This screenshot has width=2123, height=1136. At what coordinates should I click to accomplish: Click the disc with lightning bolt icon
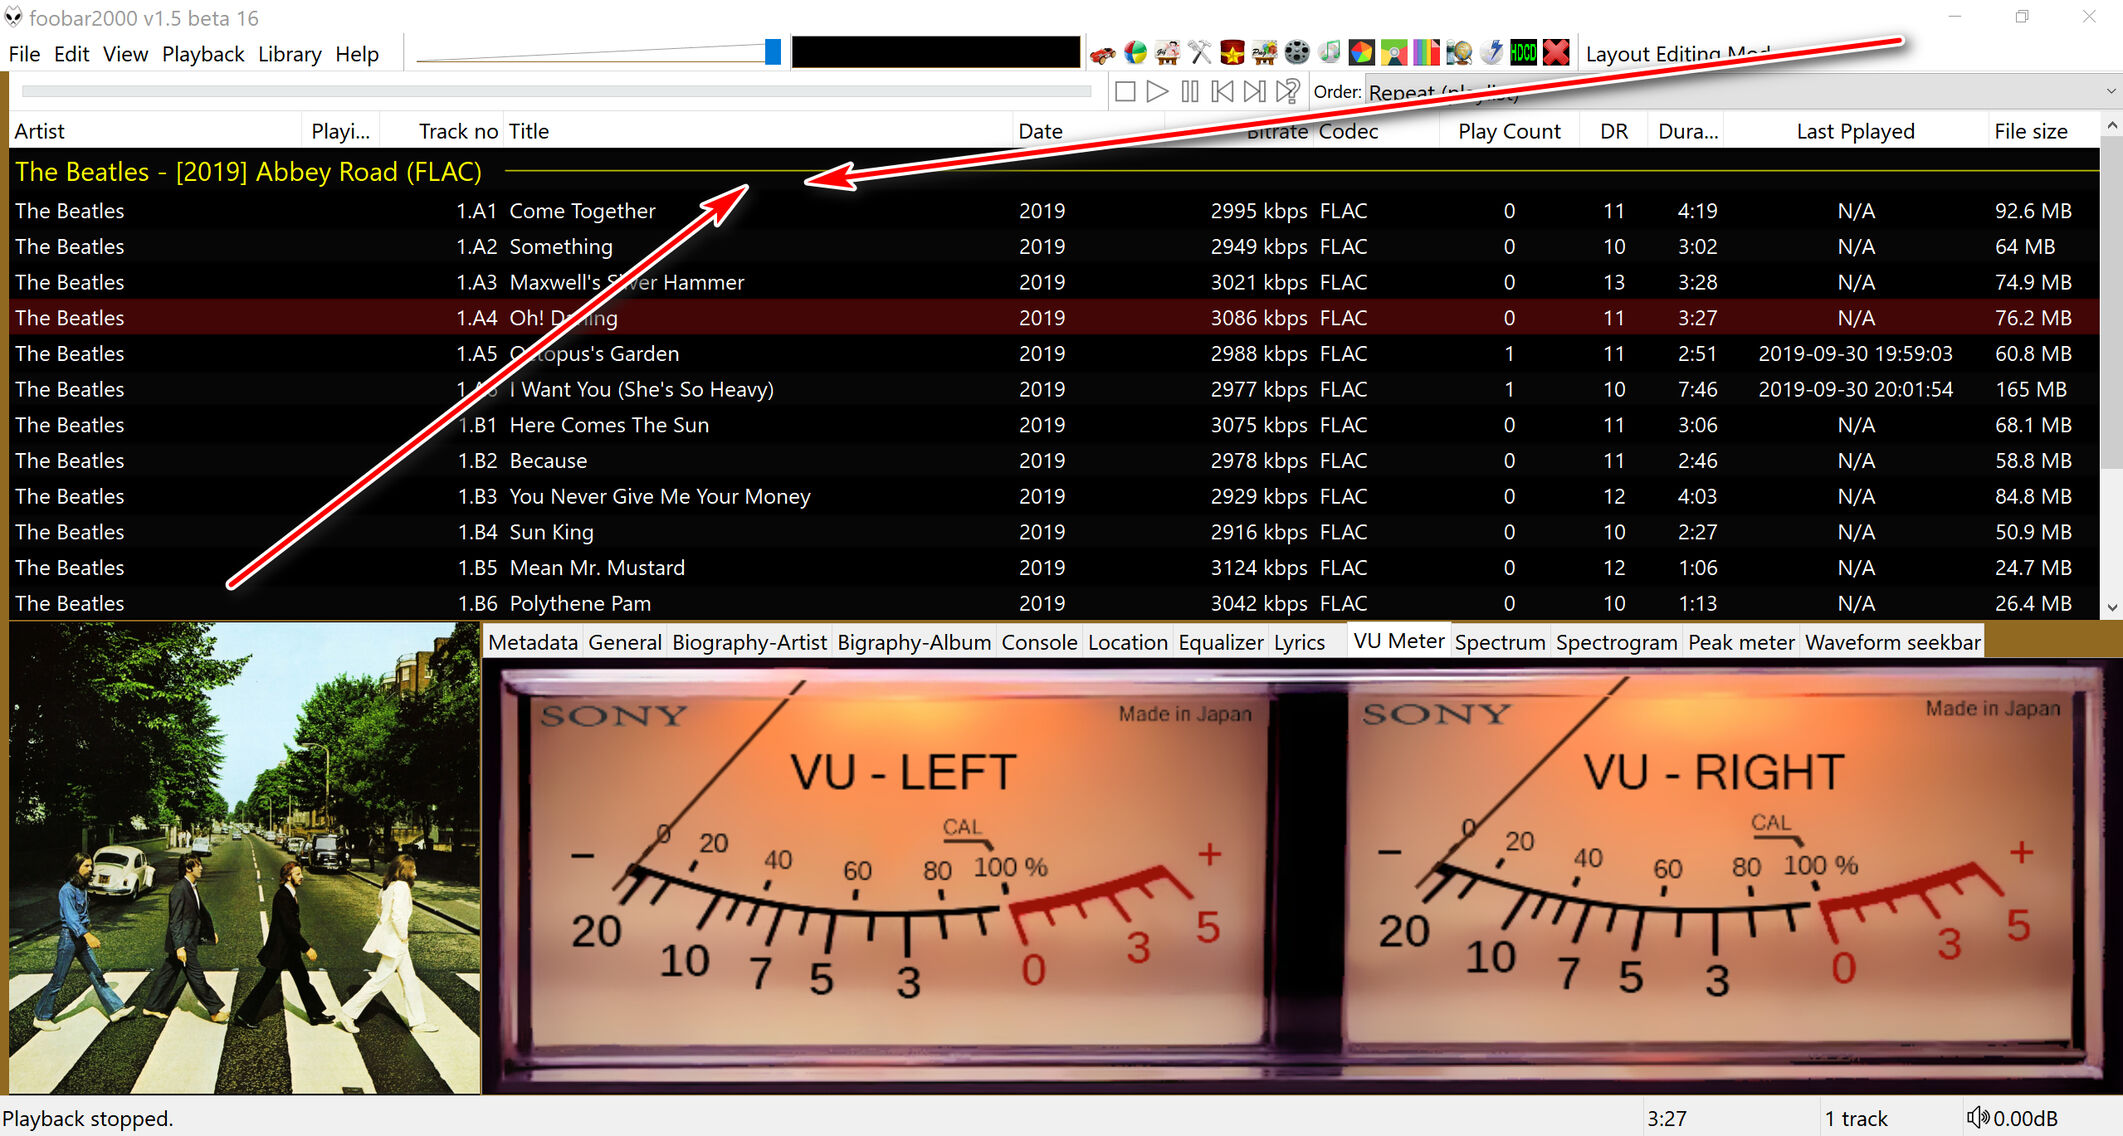pos(1491,53)
